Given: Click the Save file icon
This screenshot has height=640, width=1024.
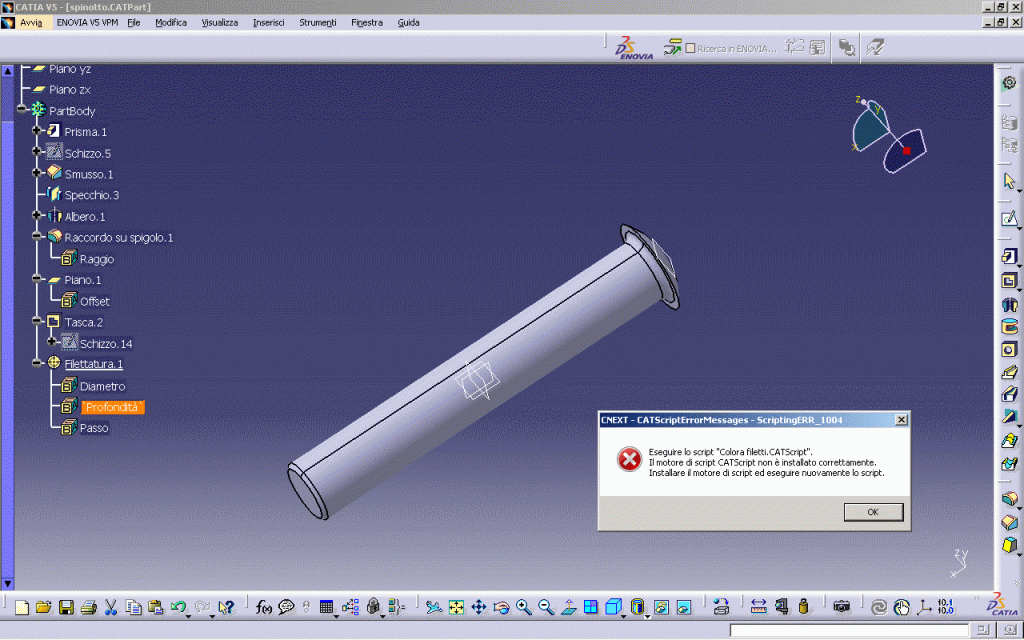Looking at the screenshot, I should (66, 607).
